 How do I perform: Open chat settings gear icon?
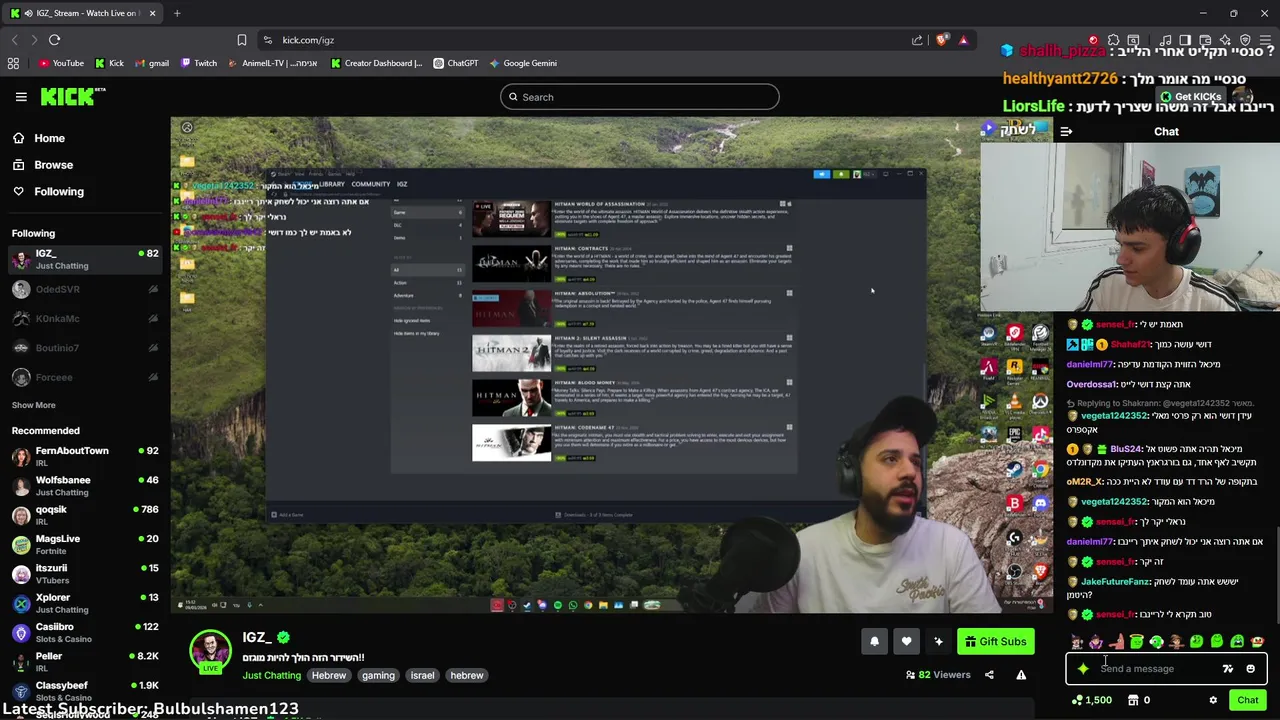click(1213, 700)
